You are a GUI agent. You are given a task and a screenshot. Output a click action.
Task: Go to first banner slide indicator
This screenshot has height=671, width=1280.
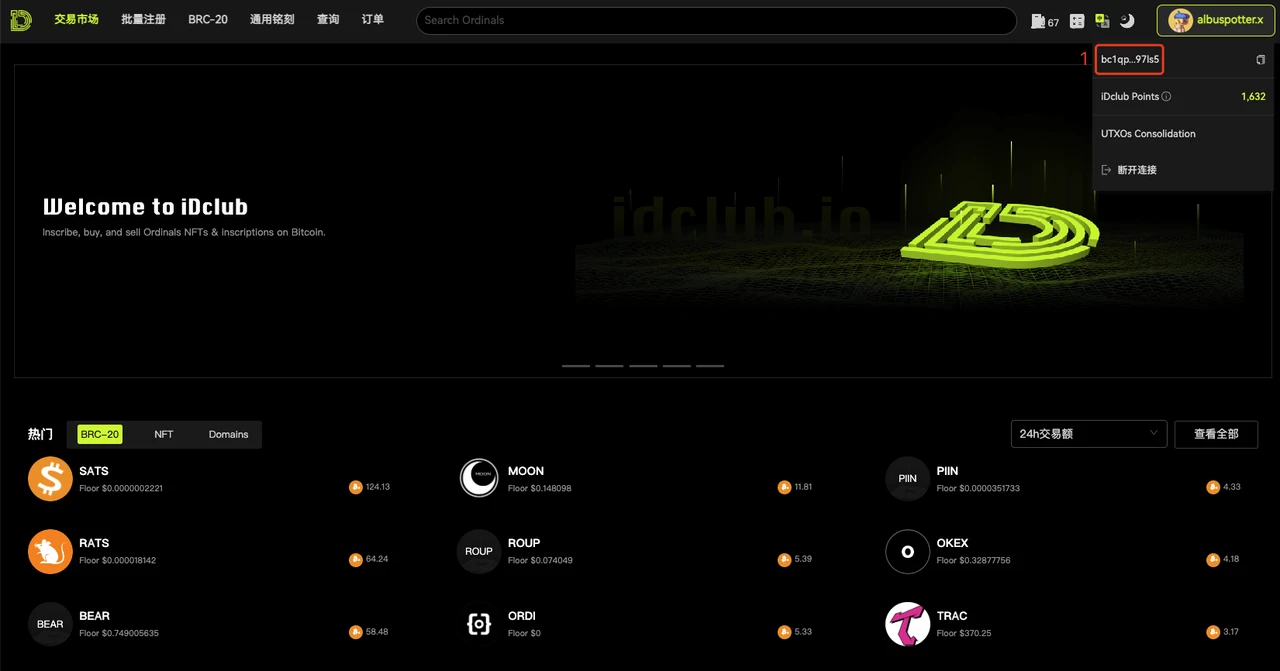[576, 366]
